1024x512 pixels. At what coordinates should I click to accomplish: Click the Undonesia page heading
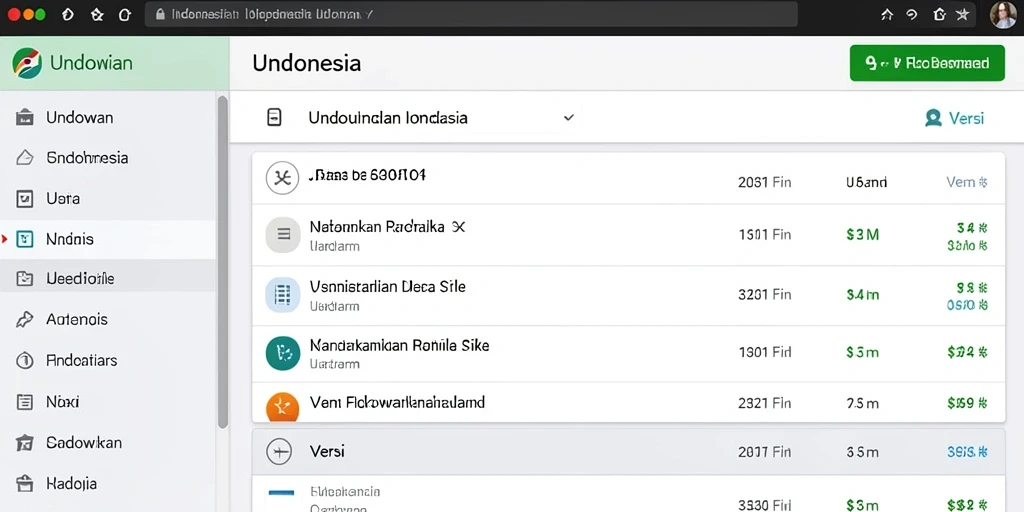306,63
